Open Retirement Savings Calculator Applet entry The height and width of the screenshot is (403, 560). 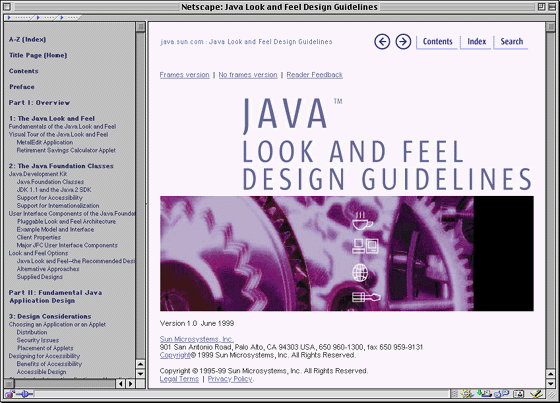(x=66, y=150)
